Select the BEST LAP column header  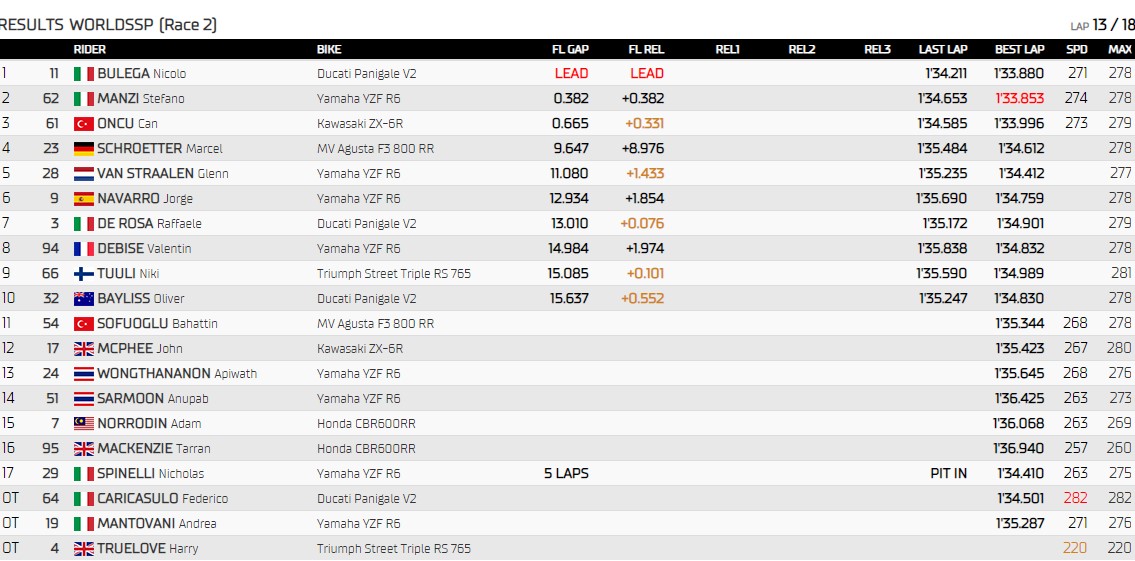click(1019, 49)
